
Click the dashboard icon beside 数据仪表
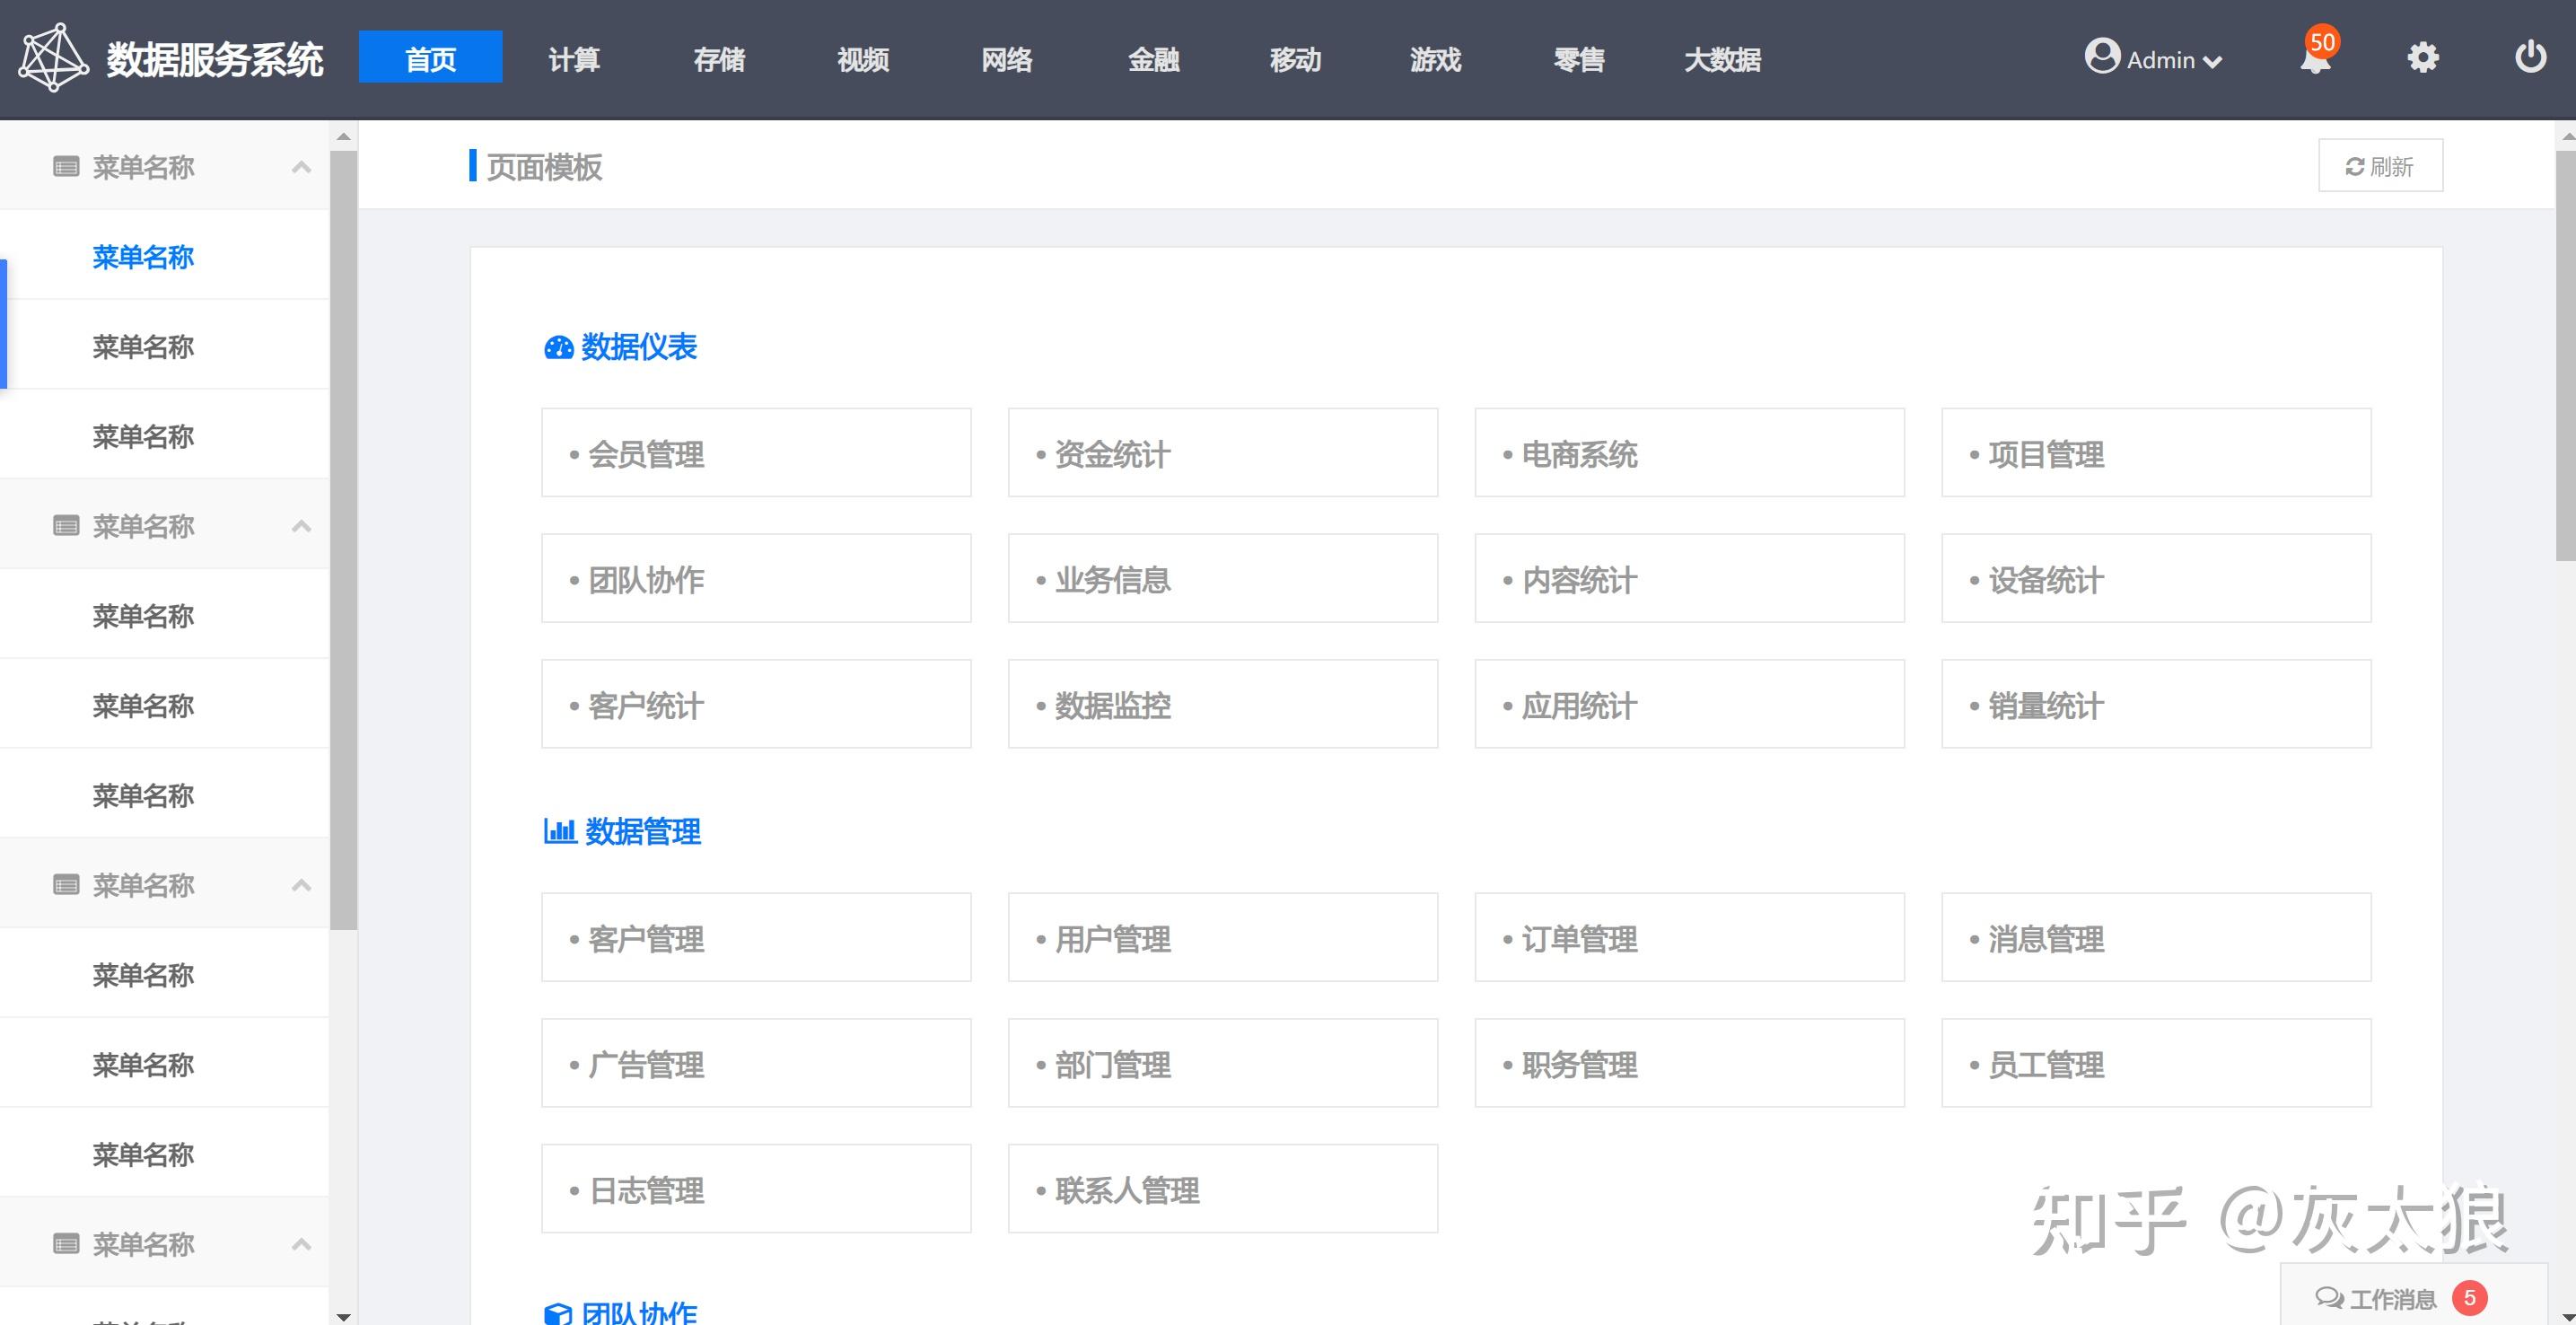557,347
